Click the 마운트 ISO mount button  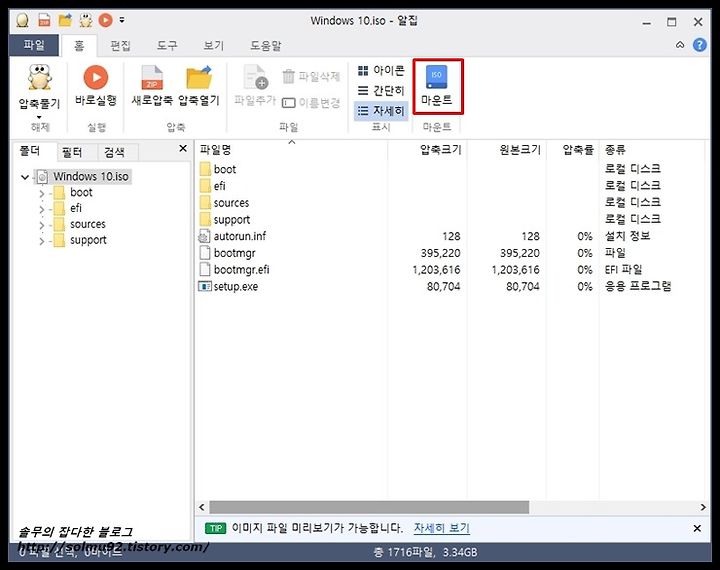(x=437, y=86)
